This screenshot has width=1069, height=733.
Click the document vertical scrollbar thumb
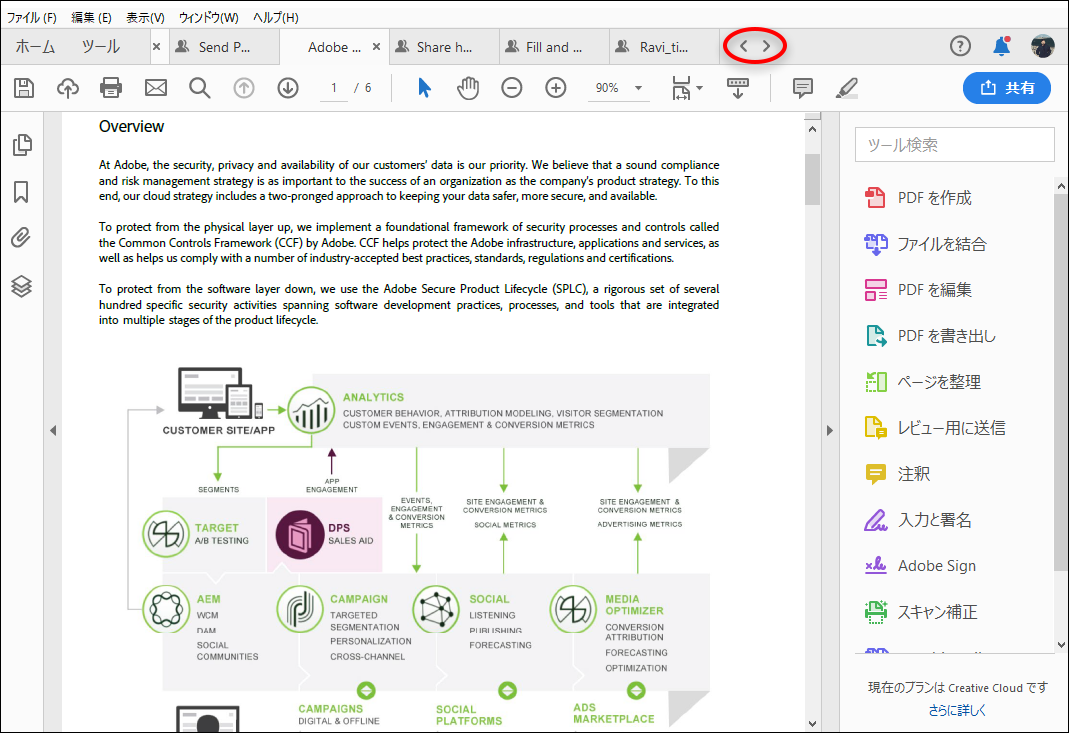coord(812,179)
